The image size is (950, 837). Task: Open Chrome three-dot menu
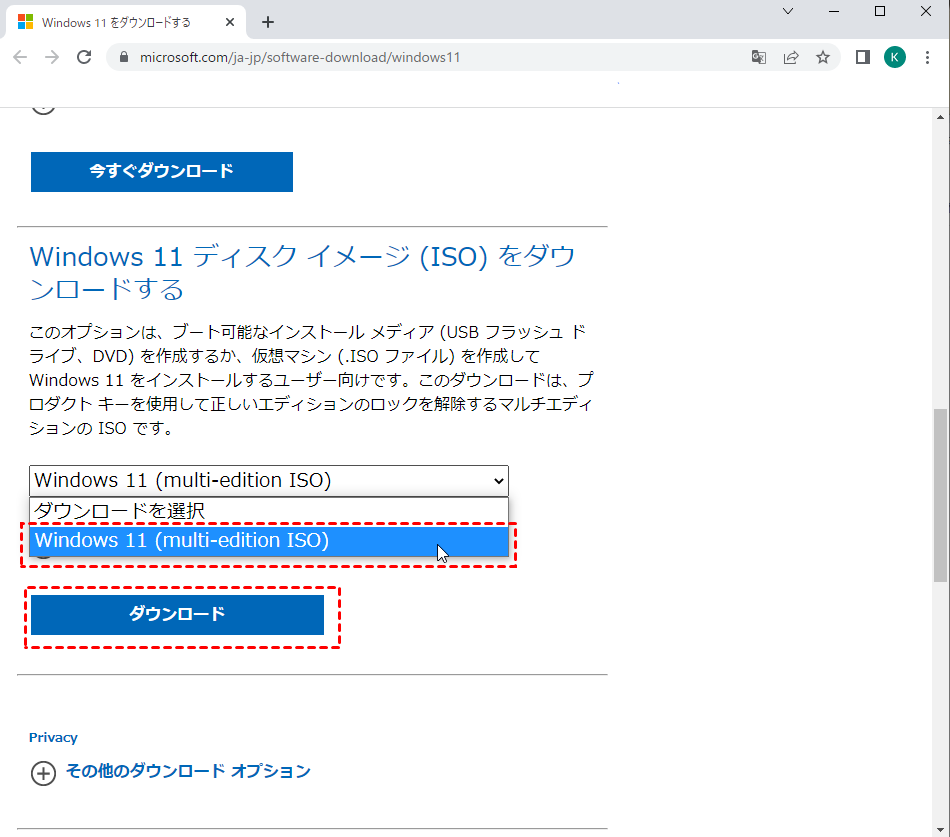(x=928, y=58)
